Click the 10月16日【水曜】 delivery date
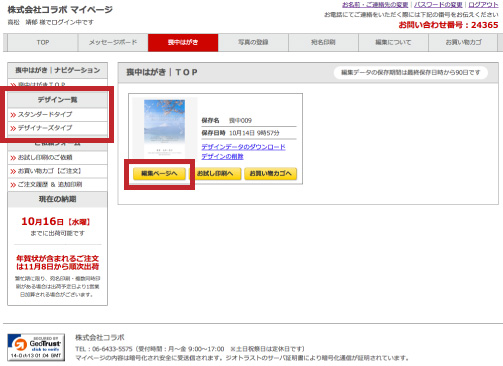Image resolution: width=503 pixels, height=366 pixels. pos(56,222)
